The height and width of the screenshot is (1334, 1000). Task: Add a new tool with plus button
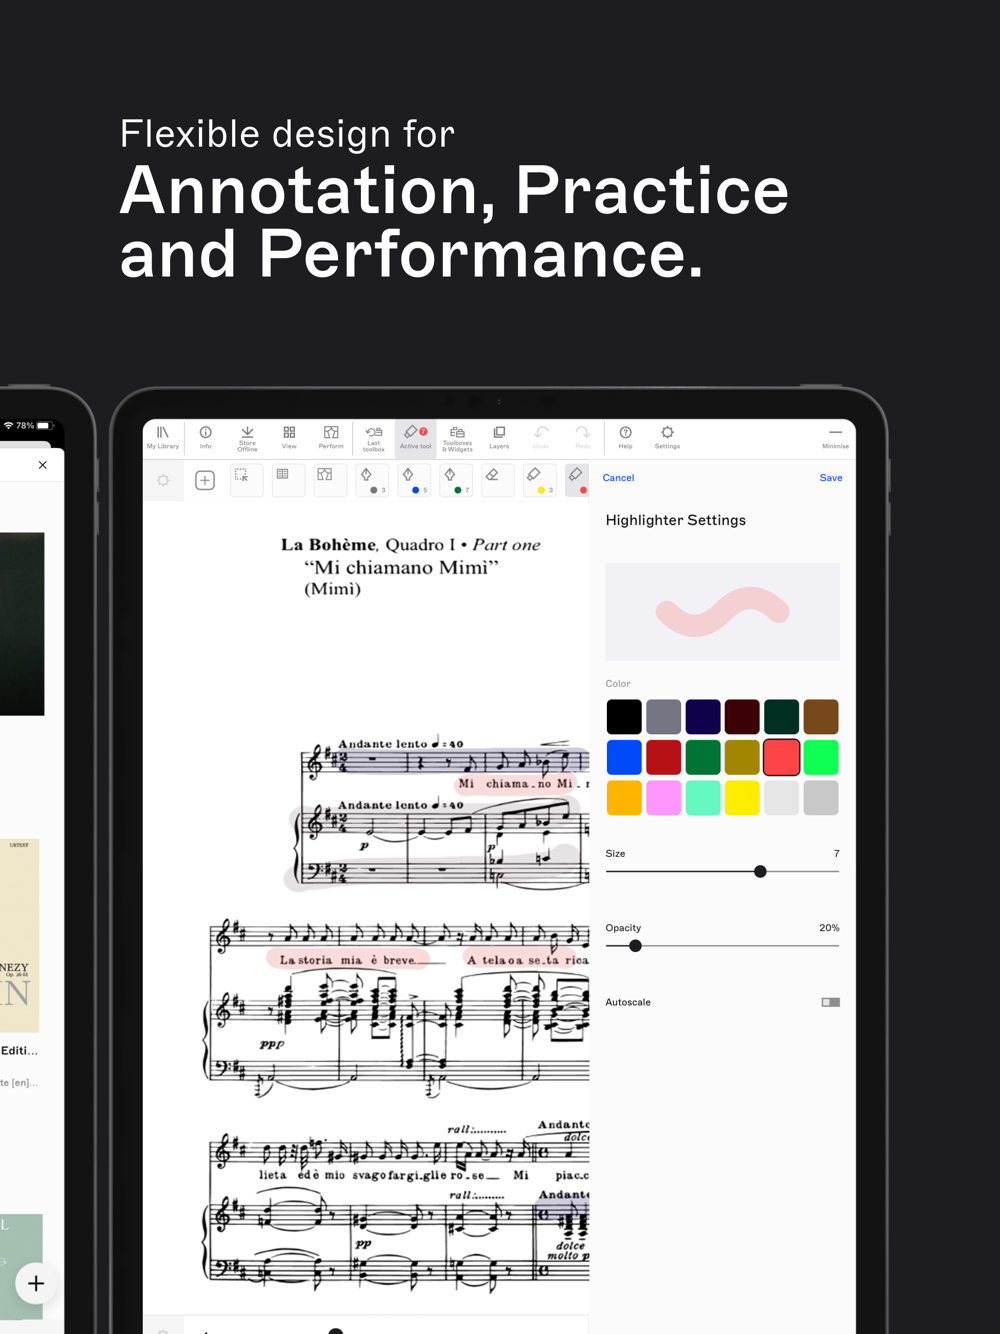pyautogui.click(x=205, y=481)
